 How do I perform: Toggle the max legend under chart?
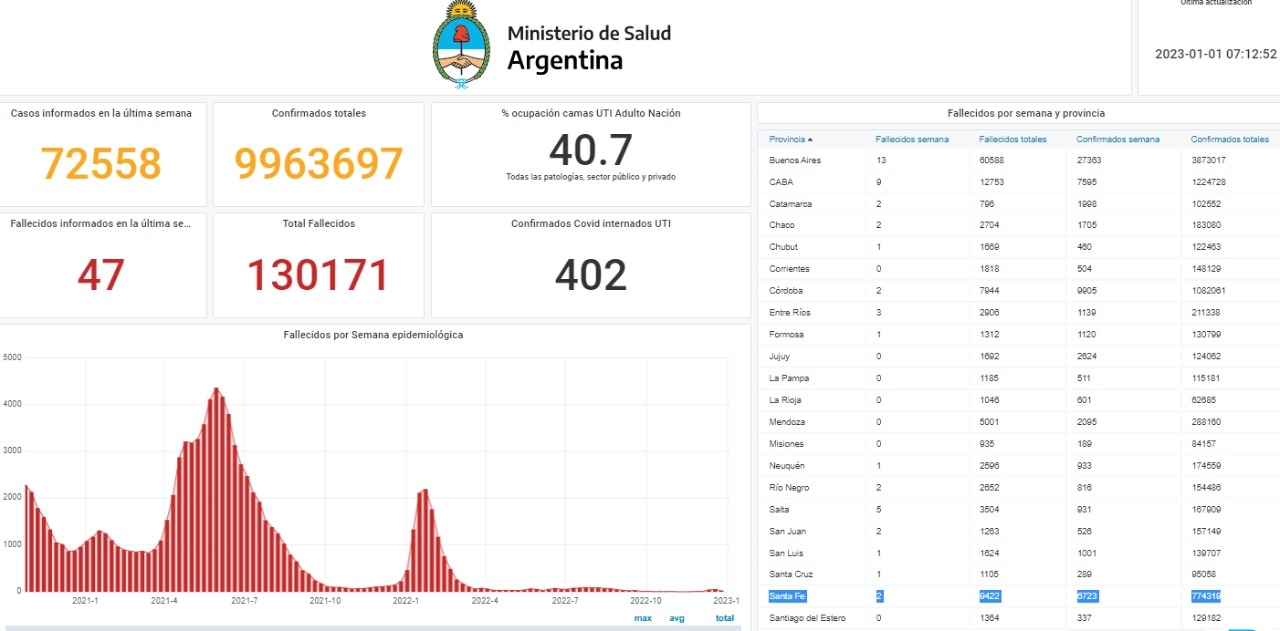point(642,618)
